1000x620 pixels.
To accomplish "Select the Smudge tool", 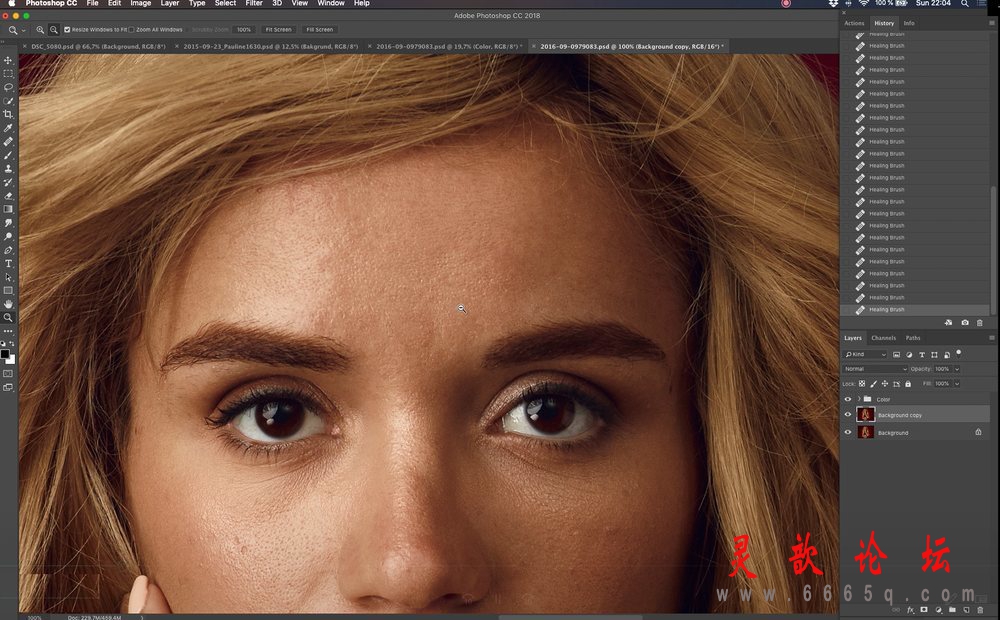I will click(x=8, y=223).
